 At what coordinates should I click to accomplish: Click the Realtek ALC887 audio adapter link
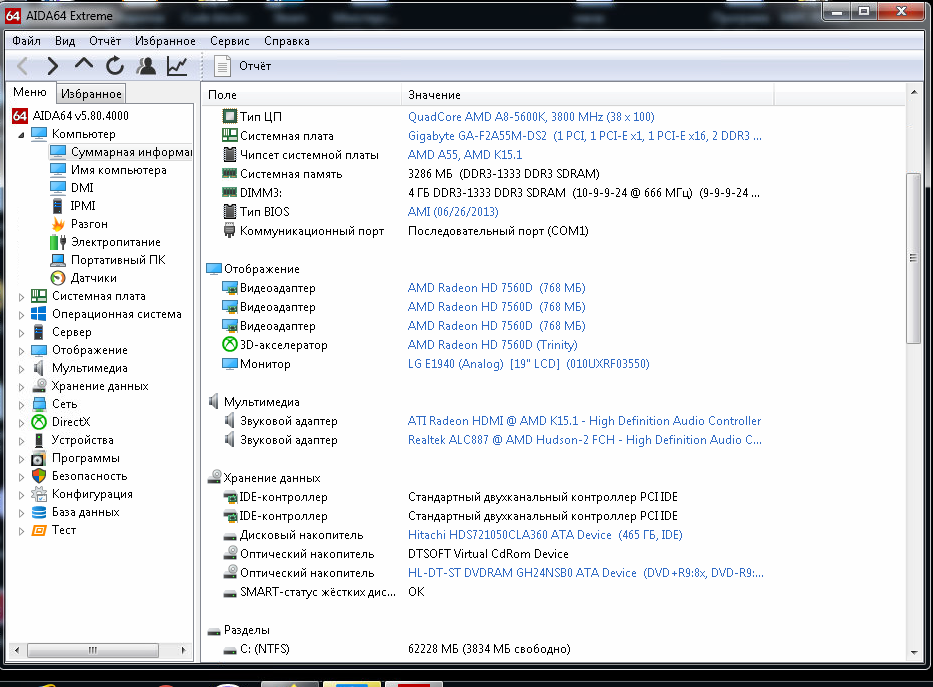click(585, 440)
